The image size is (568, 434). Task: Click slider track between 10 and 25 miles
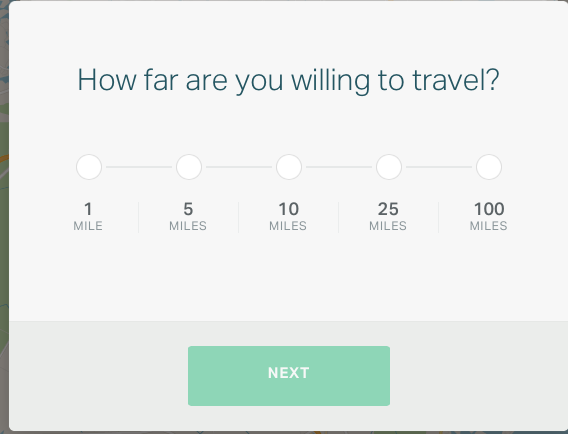click(x=339, y=167)
